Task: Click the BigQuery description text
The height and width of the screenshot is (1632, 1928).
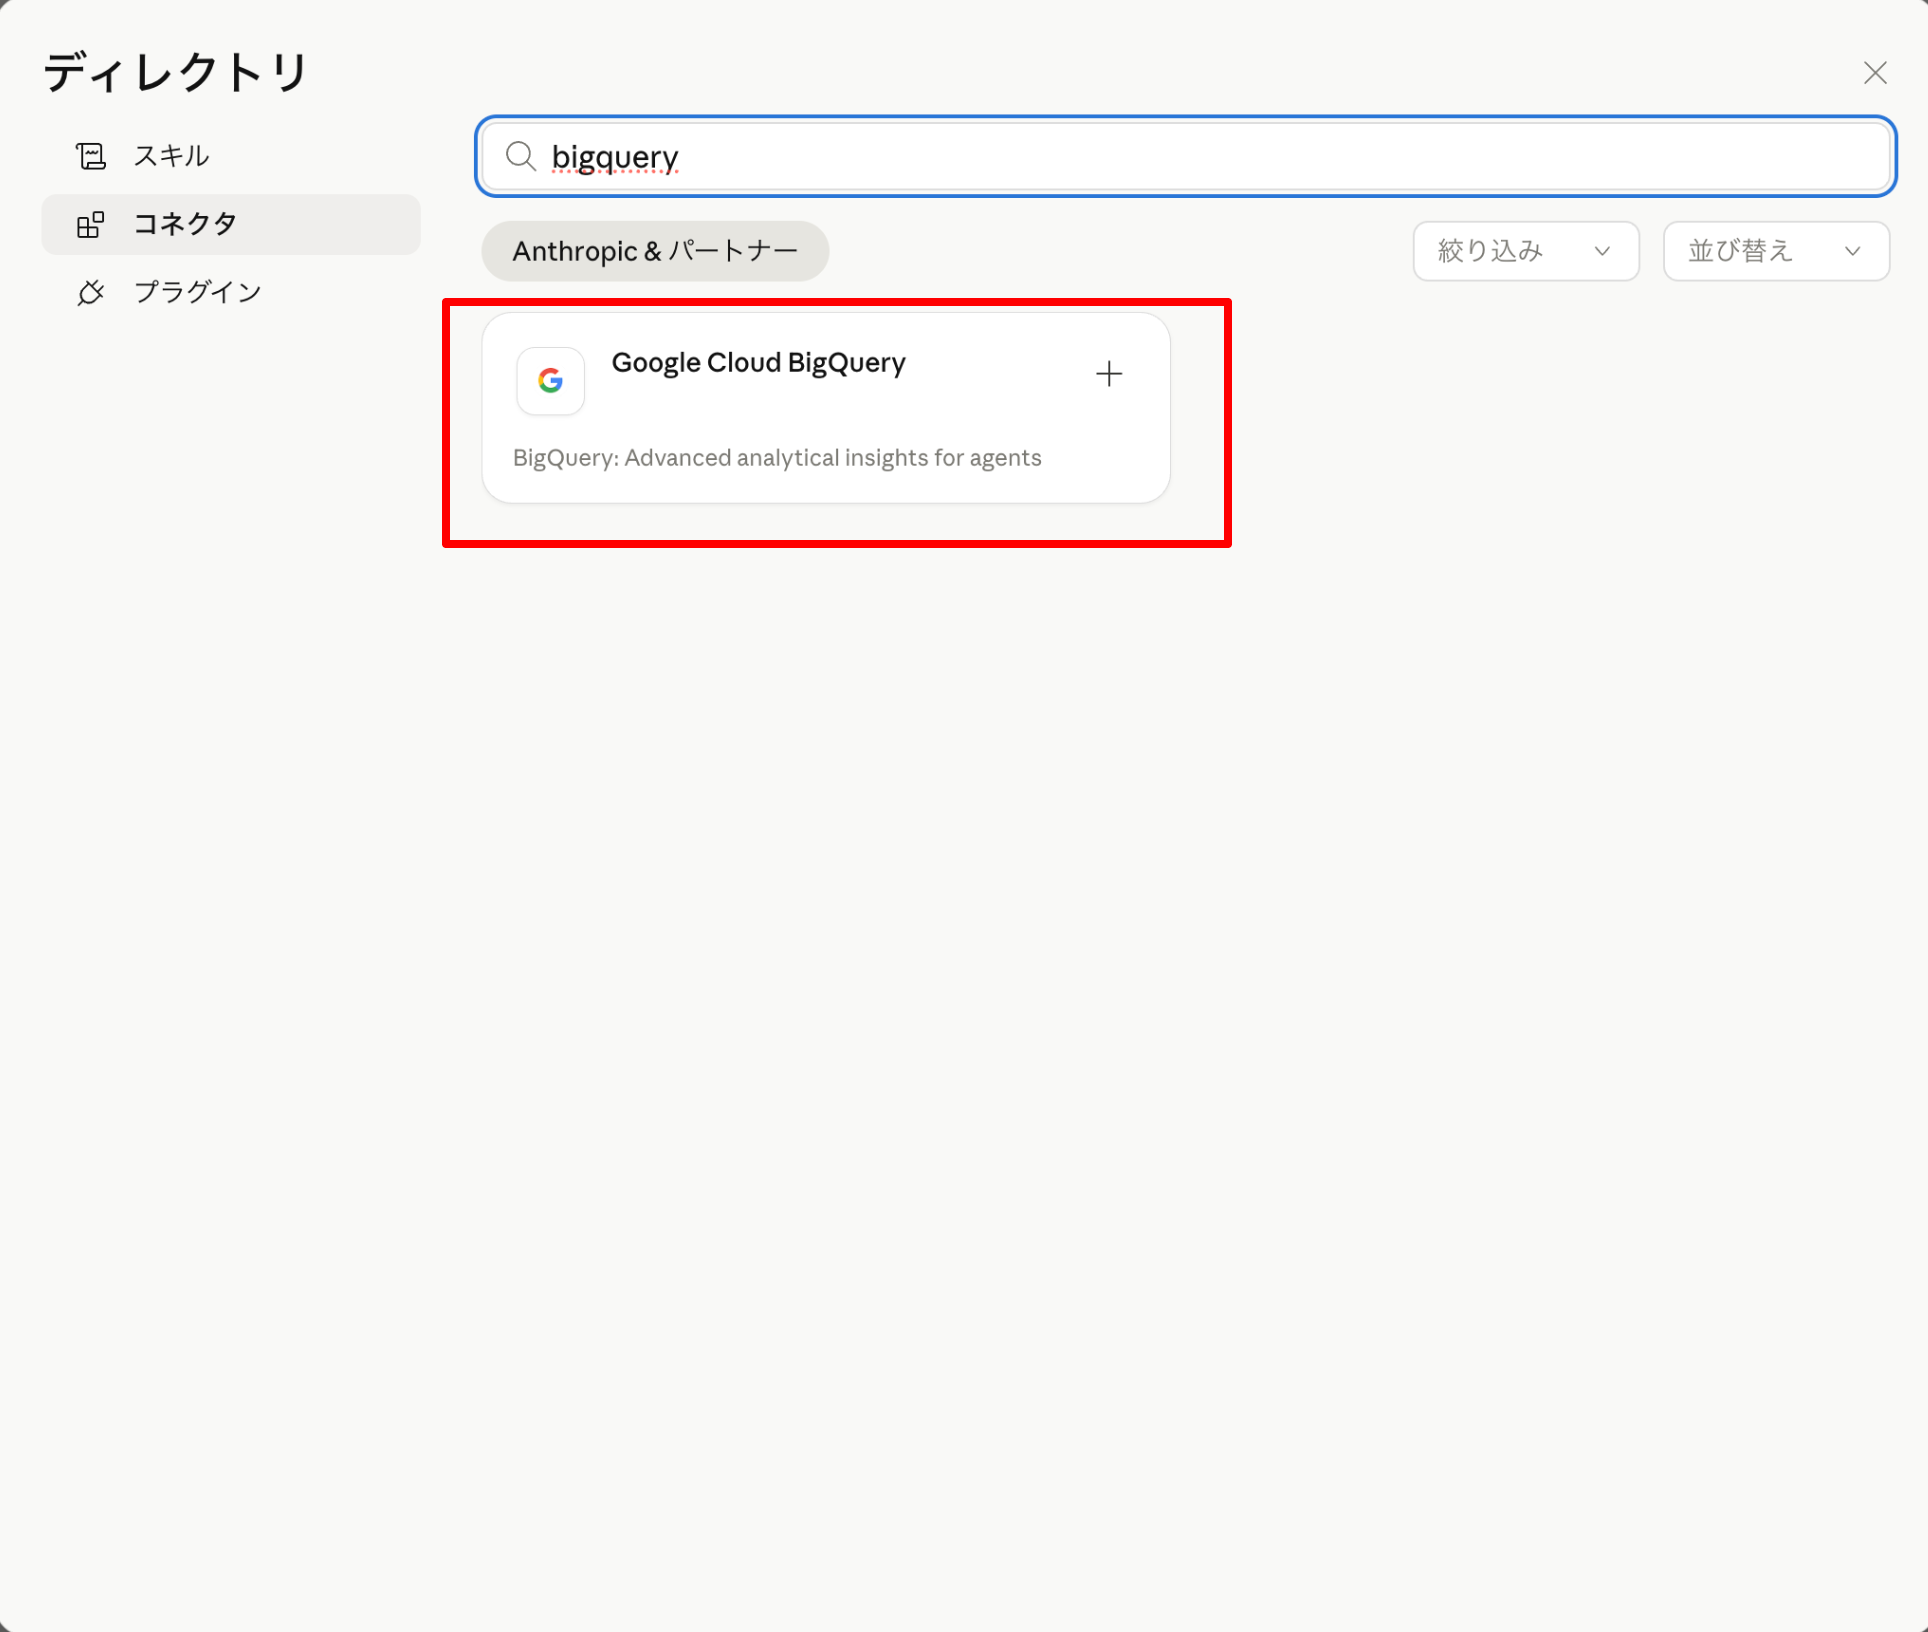Action: [x=777, y=458]
